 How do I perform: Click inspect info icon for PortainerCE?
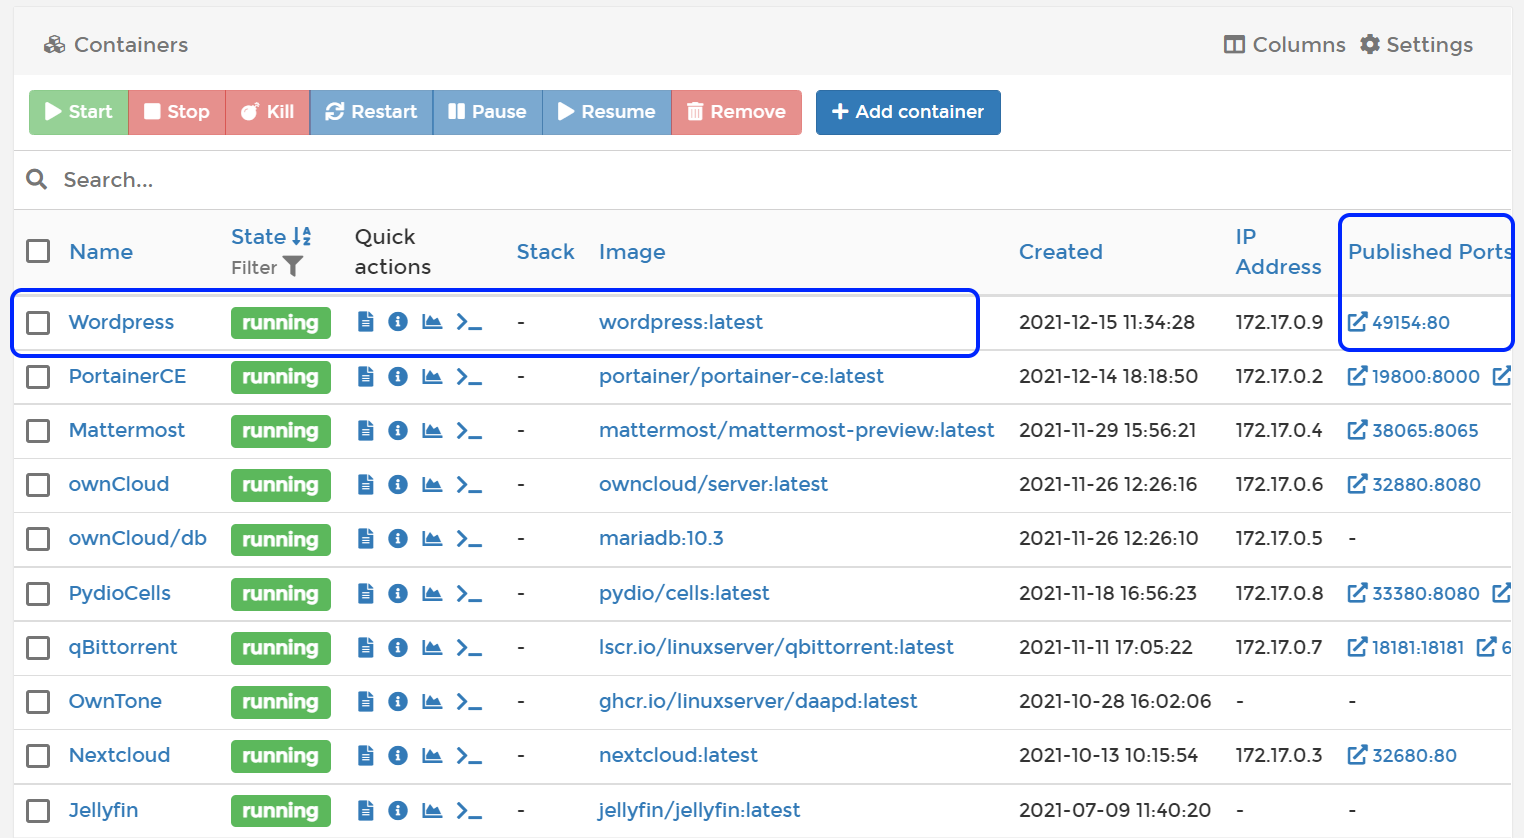click(398, 376)
